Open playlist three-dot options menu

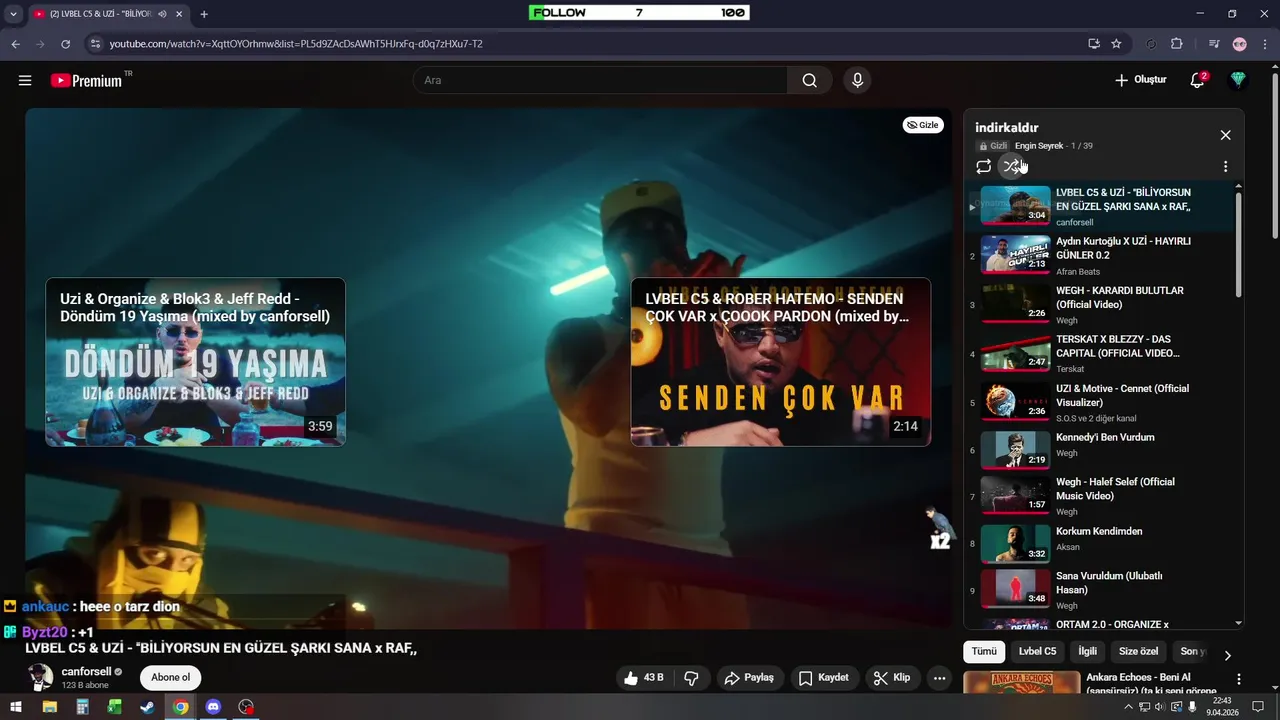(x=1225, y=167)
